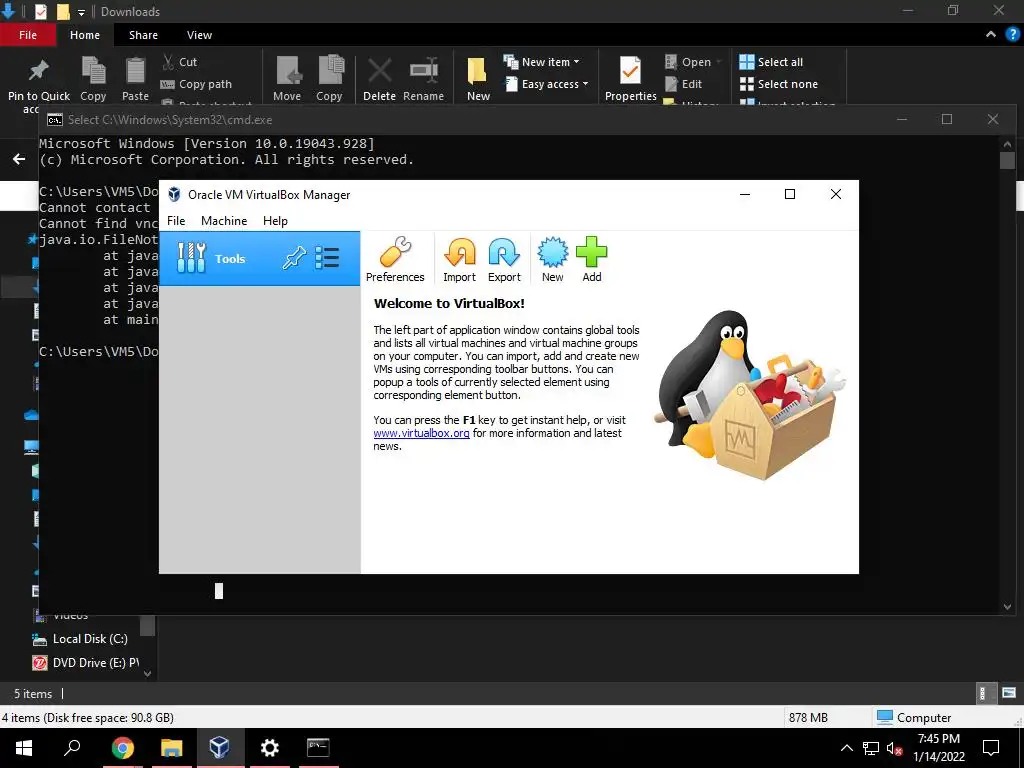The image size is (1024, 768).
Task: Click the network tray icon
Action: coord(871,748)
